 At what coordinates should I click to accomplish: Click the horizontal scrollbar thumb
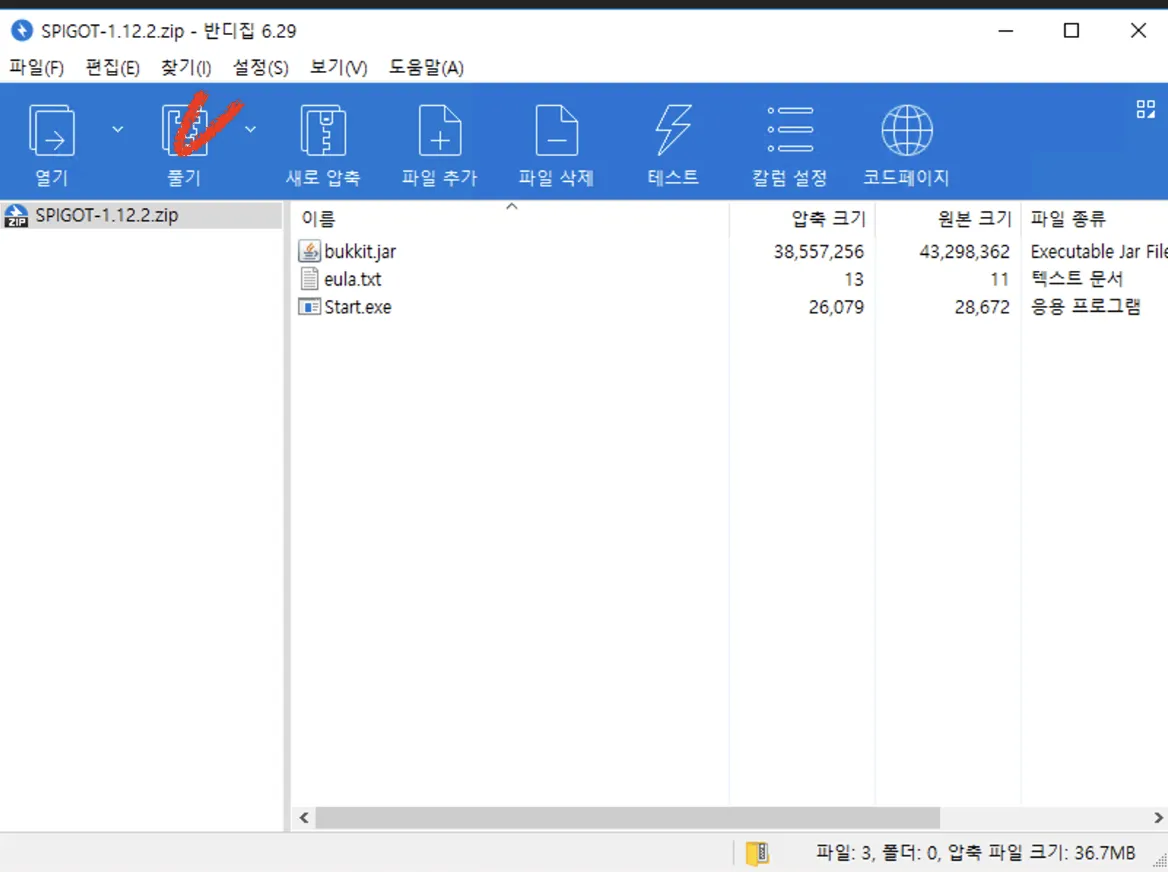click(627, 818)
